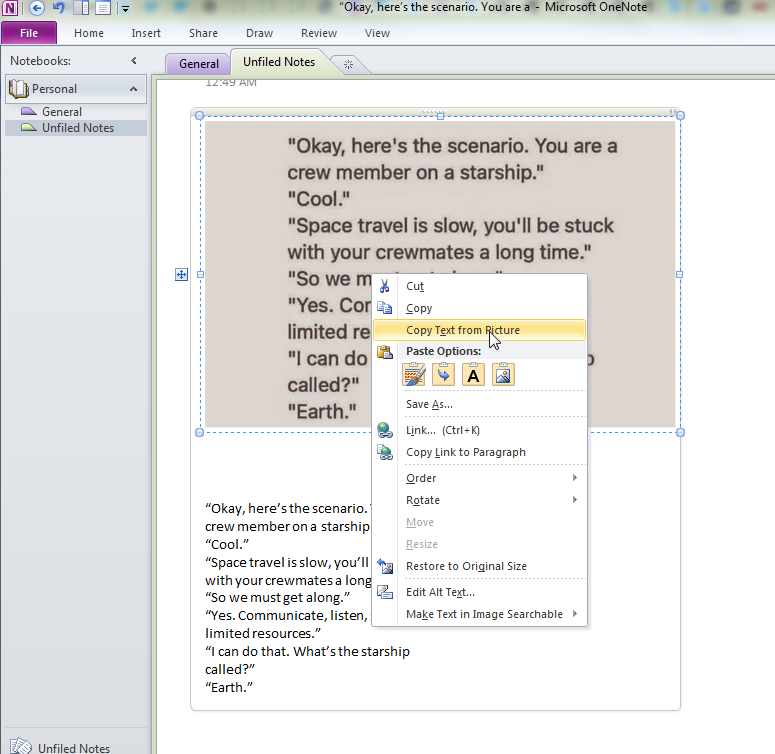Click the Back navigation arrow in the quick access toolbar
Viewport: 775px width, 754px height.
pyautogui.click(x=37, y=8)
